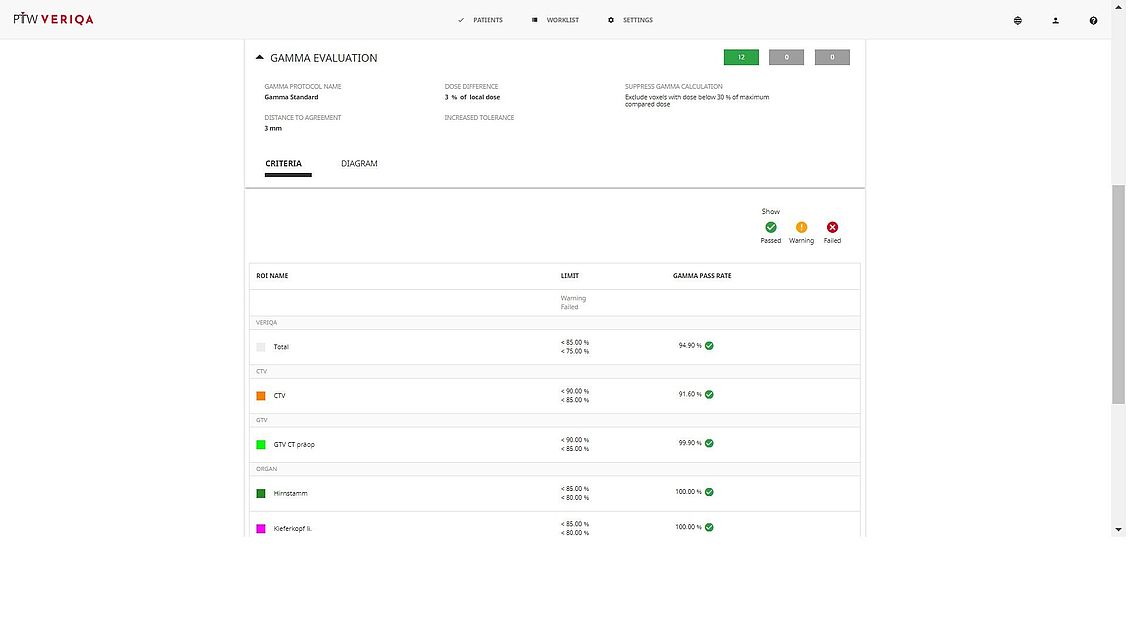This screenshot has width=1140, height=642.
Task: Click the magenta Kieferkopf li. swatch
Action: [261, 529]
